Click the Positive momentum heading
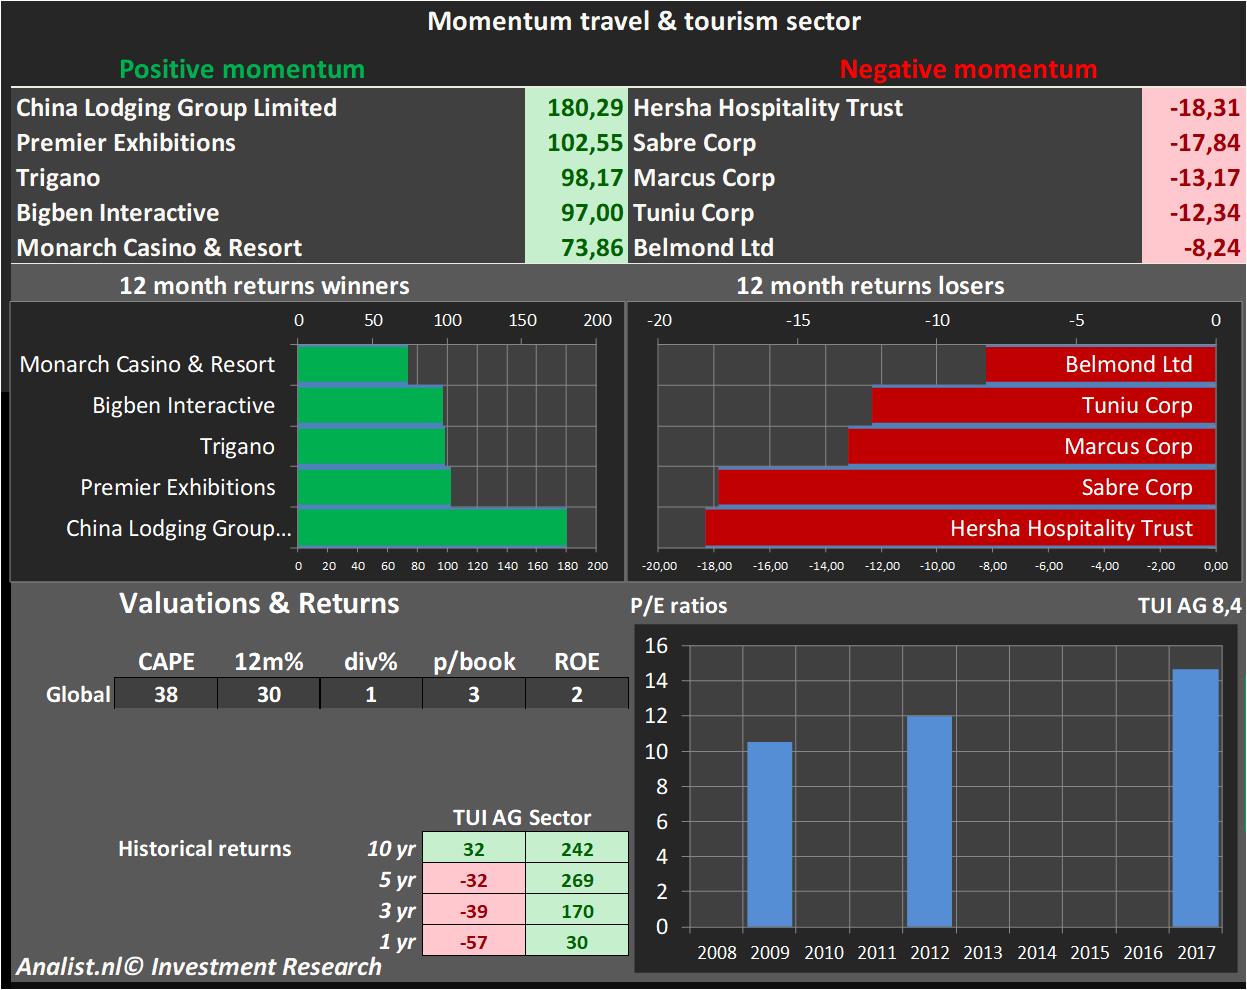The image size is (1247, 990). (242, 69)
